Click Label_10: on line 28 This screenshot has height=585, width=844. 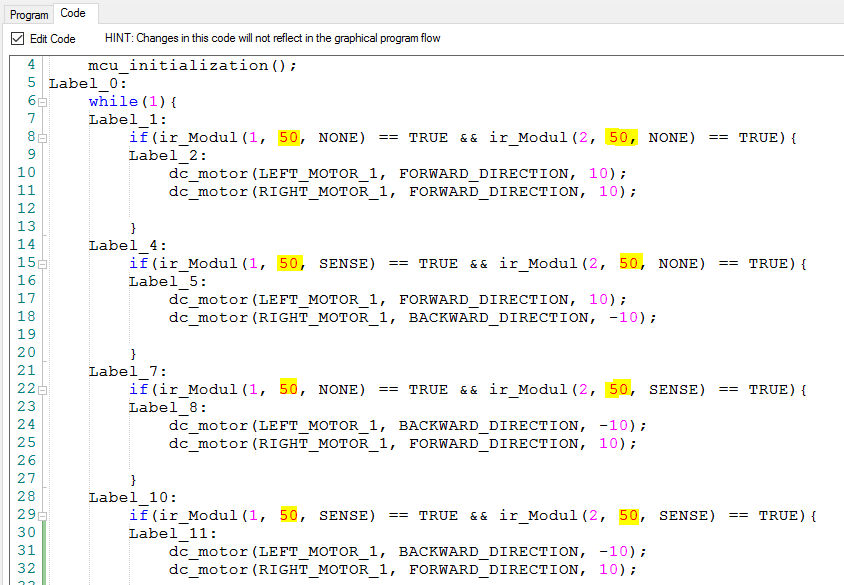pyautogui.click(x=132, y=497)
